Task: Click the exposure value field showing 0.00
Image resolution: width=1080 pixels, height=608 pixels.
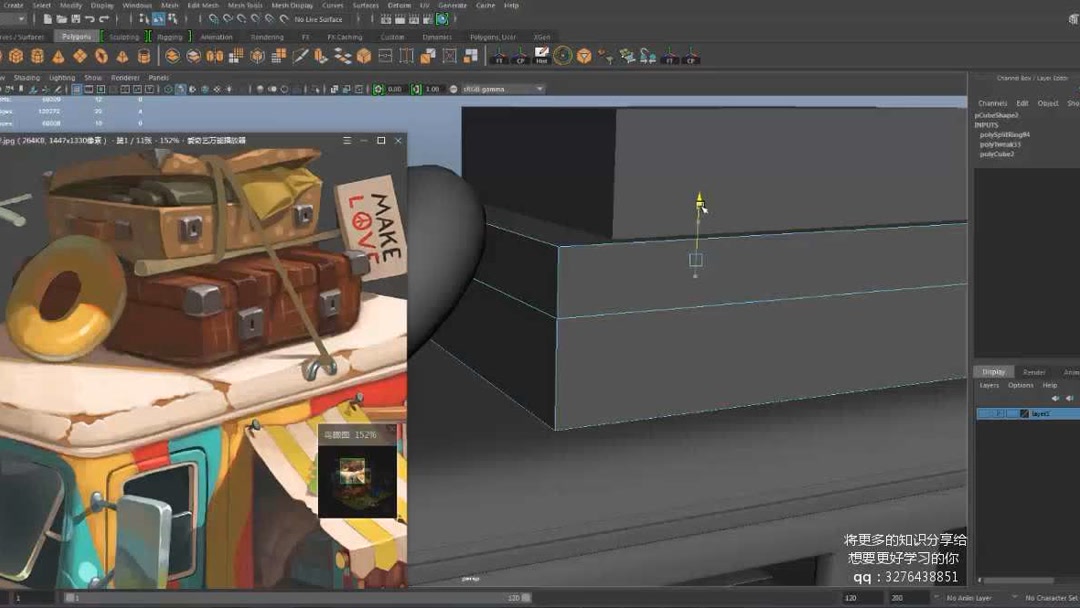Action: (398, 88)
